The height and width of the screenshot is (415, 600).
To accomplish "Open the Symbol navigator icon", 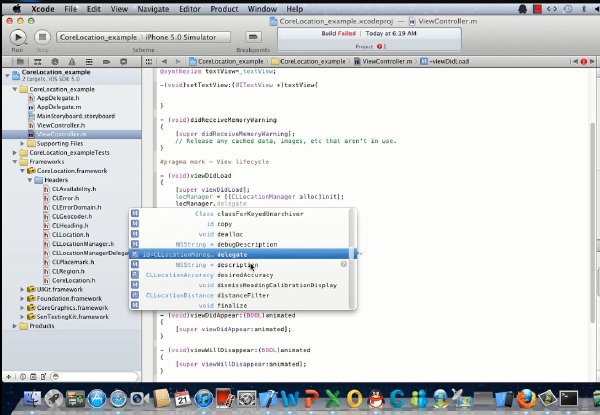I will coord(38,62).
